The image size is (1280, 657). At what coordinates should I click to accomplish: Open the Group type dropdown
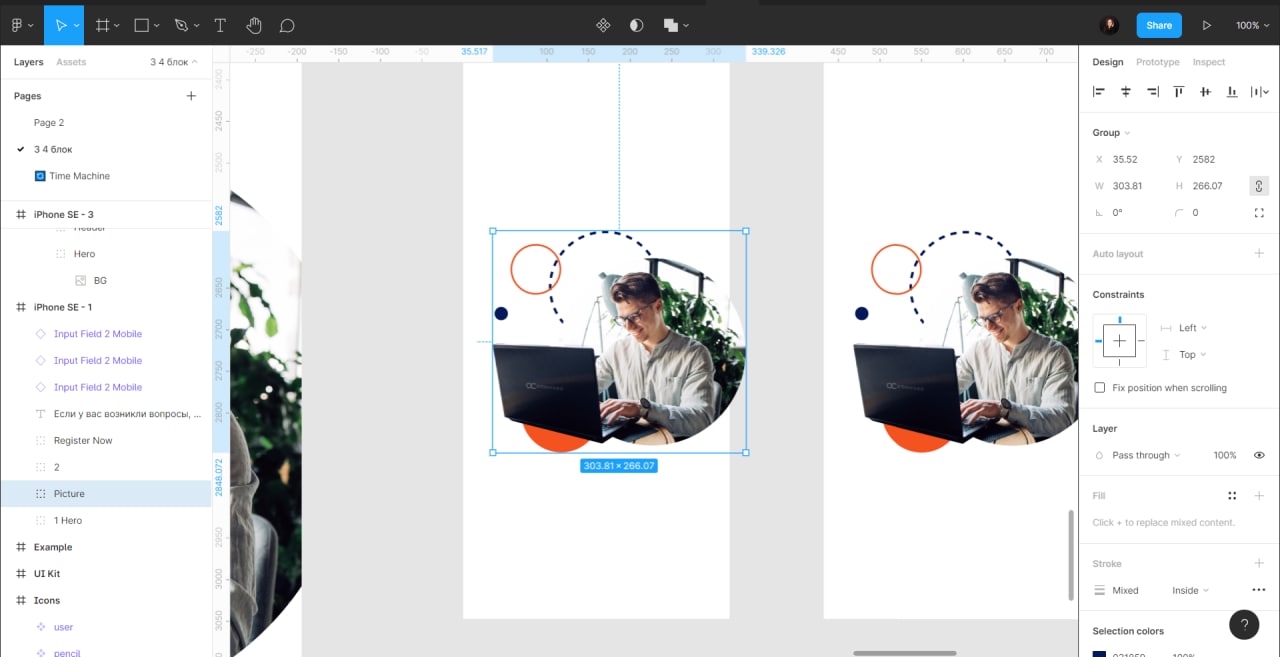(1111, 132)
